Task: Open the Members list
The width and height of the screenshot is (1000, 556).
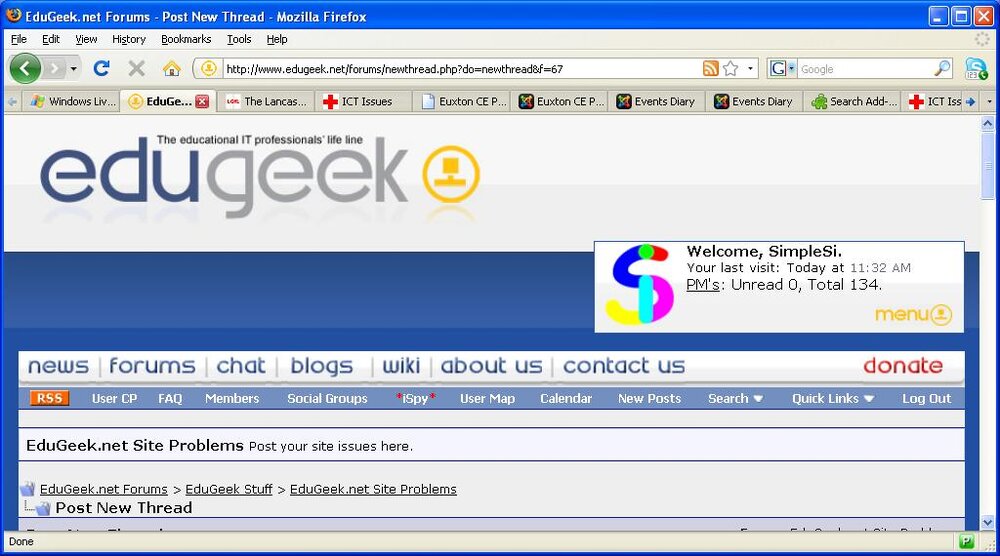Action: 232,399
